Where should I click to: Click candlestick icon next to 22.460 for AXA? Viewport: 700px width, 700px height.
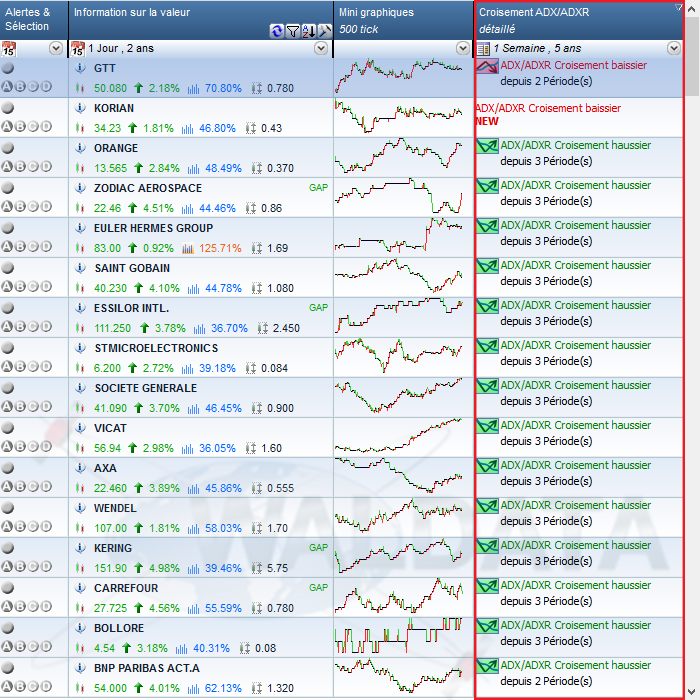click(80, 488)
